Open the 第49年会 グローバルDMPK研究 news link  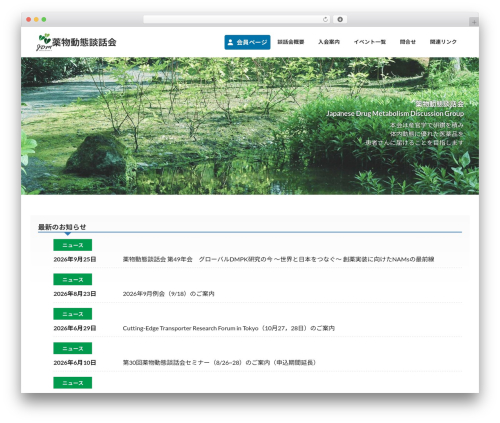point(278,259)
